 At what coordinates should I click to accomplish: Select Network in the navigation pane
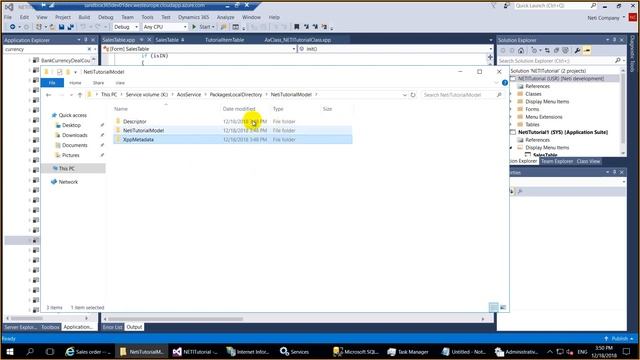point(68,182)
